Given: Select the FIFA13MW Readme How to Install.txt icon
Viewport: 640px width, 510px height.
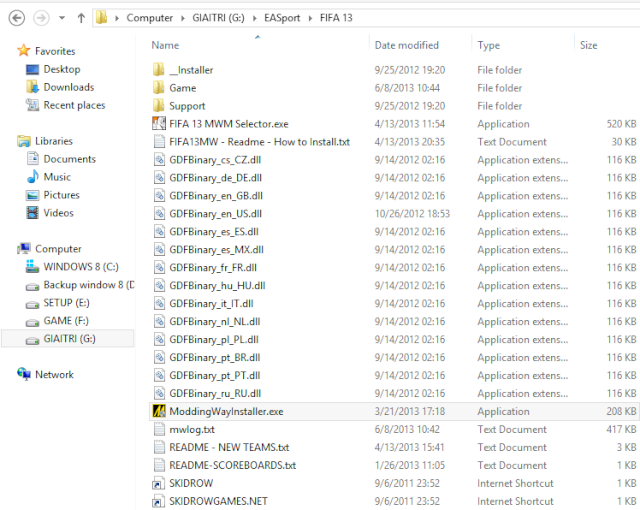Looking at the screenshot, I should point(159,142).
